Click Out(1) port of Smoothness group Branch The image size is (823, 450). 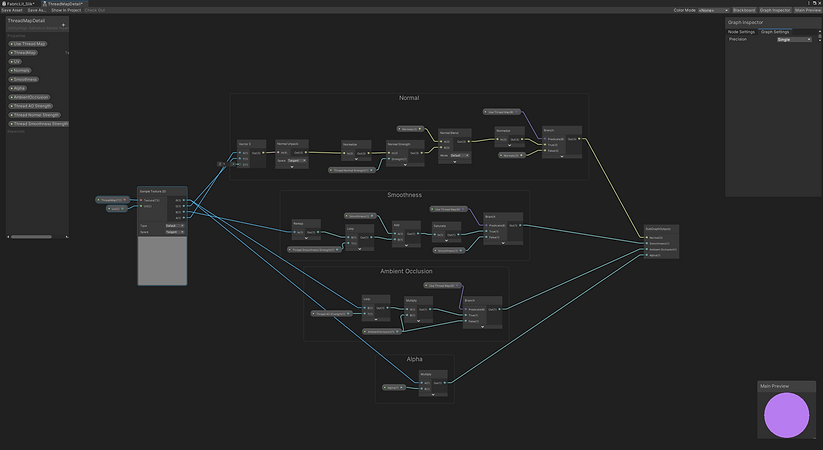point(520,225)
